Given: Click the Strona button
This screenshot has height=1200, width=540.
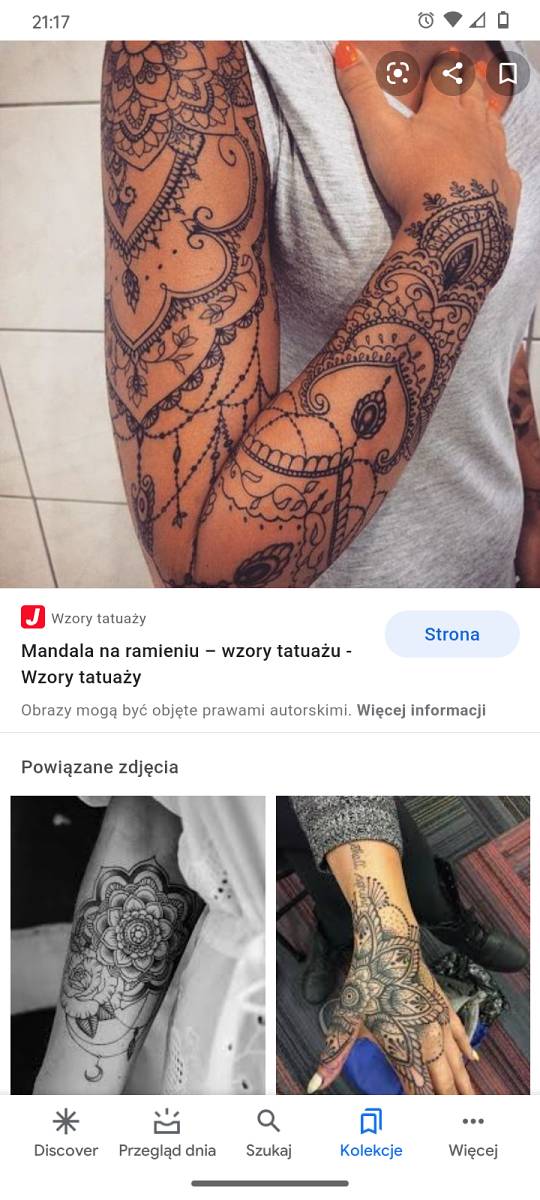Looking at the screenshot, I should pos(452,634).
